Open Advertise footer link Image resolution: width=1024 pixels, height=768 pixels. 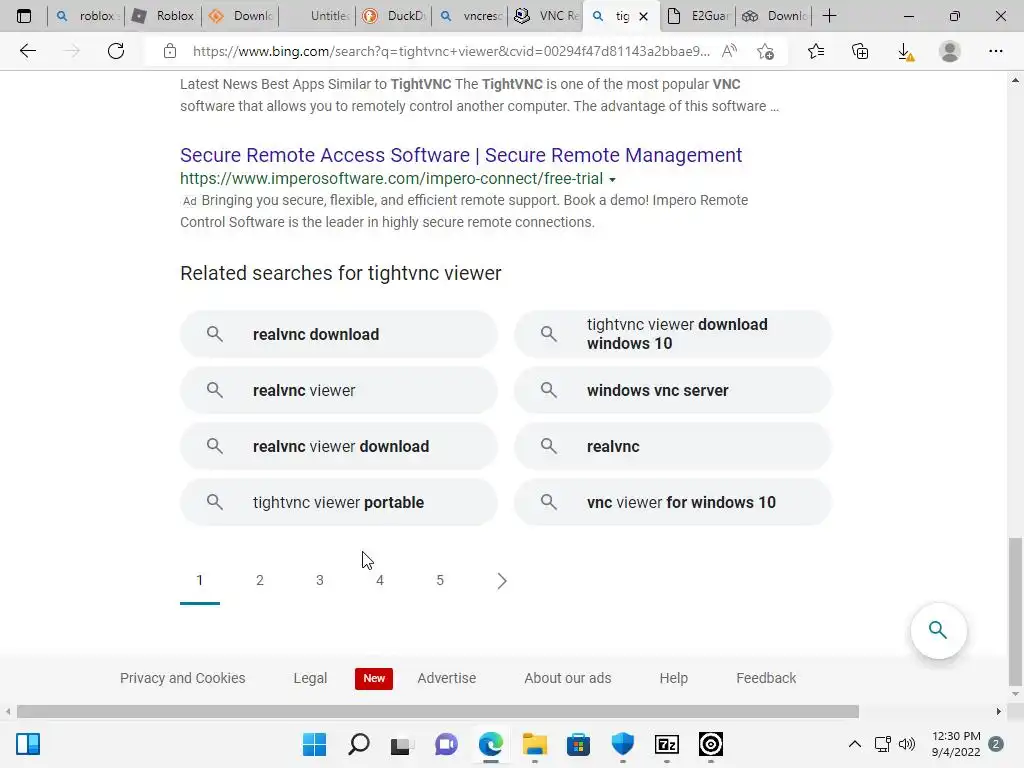tap(447, 679)
